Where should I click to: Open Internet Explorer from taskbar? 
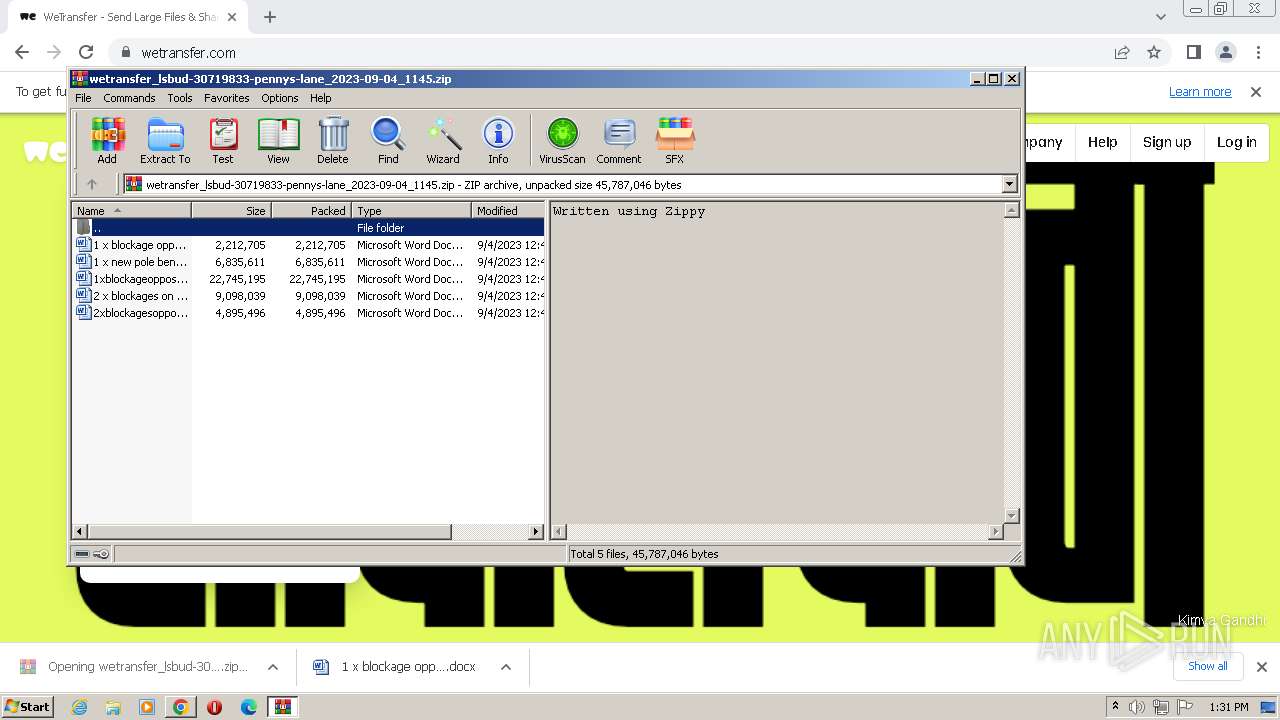79,707
